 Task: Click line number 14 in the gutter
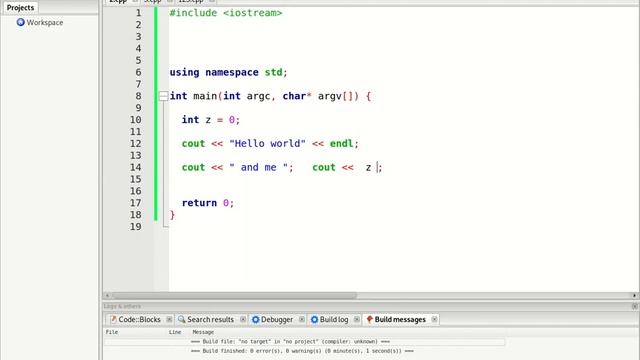tap(136, 167)
